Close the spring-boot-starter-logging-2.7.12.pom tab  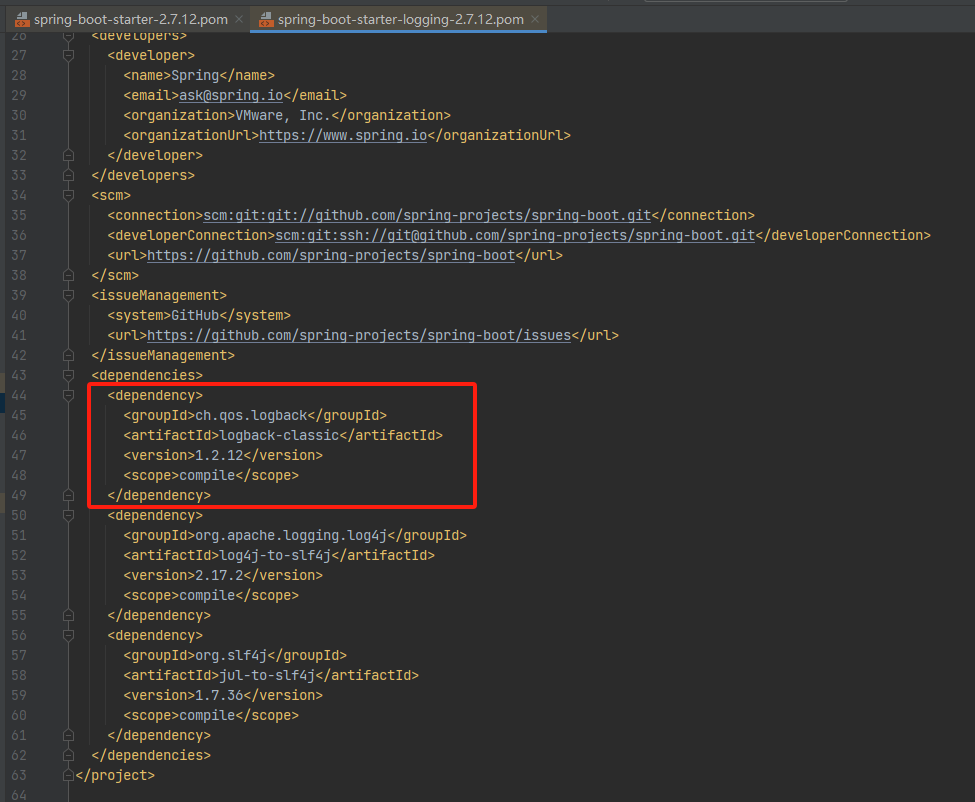(x=535, y=19)
